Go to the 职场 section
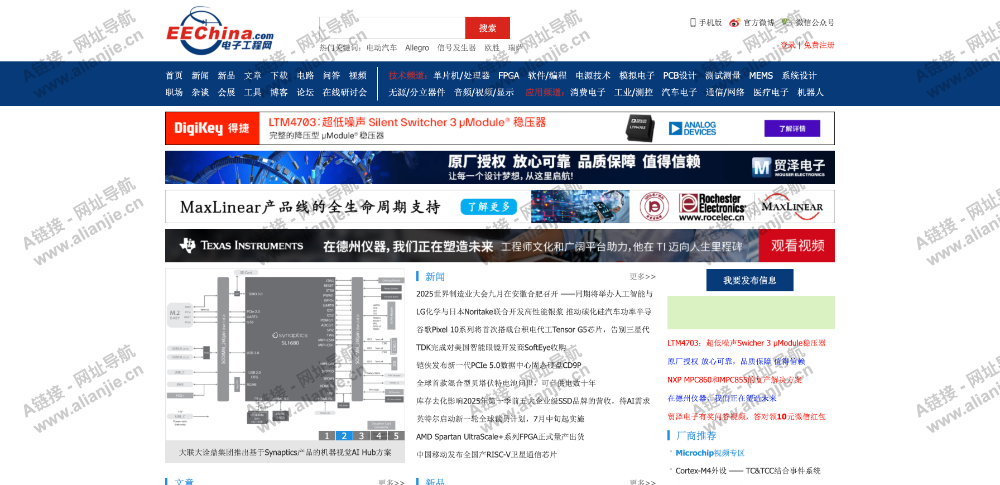Image resolution: width=1000 pixels, height=485 pixels. (x=174, y=92)
